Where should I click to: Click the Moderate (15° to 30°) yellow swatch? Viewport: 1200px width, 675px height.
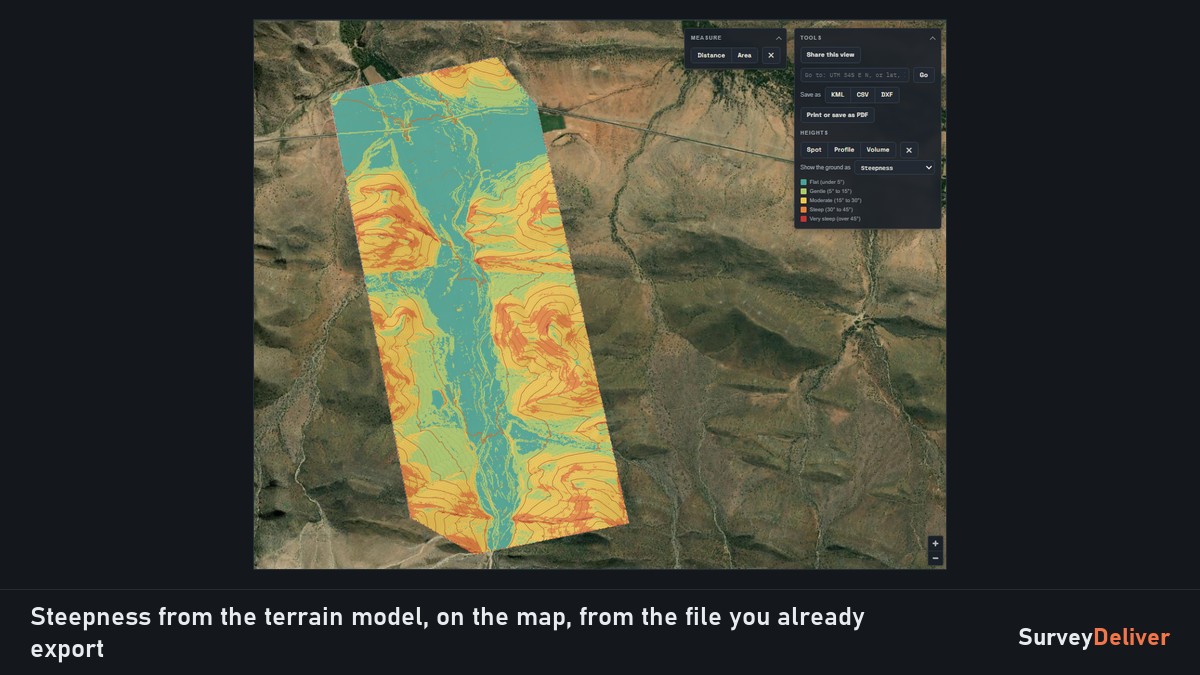pos(803,200)
